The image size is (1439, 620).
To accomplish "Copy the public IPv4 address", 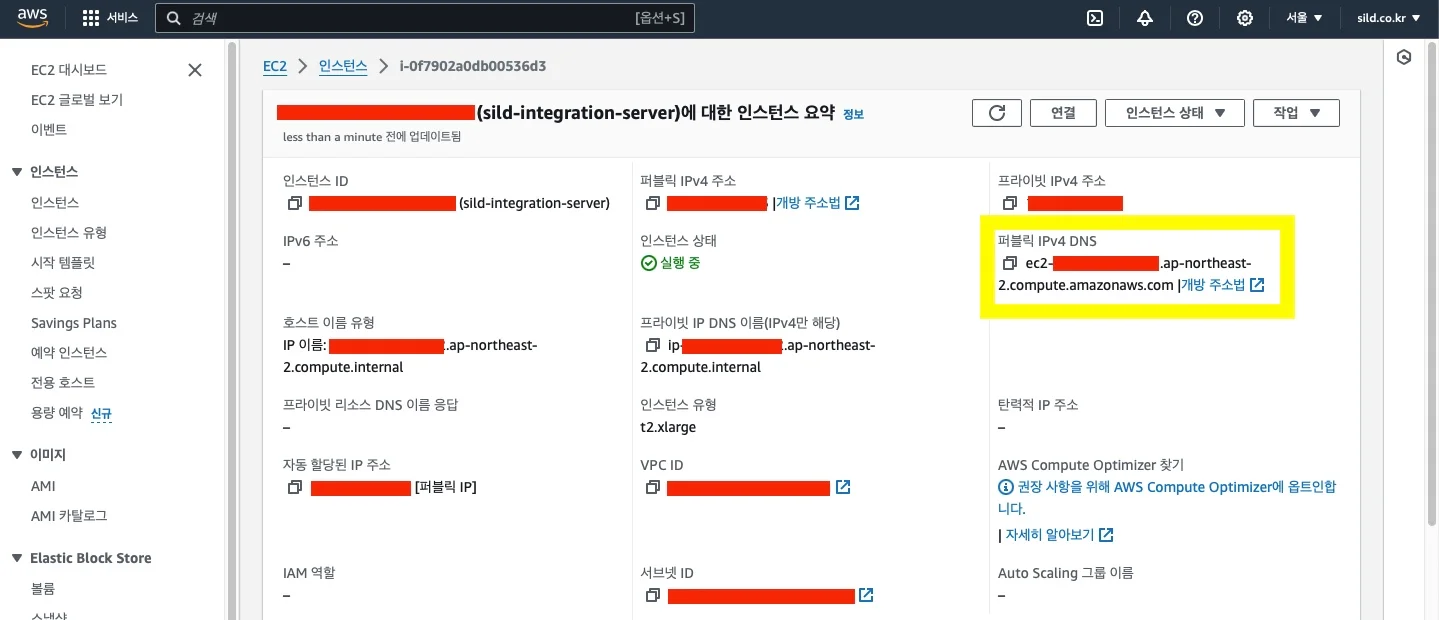I will coord(652,203).
